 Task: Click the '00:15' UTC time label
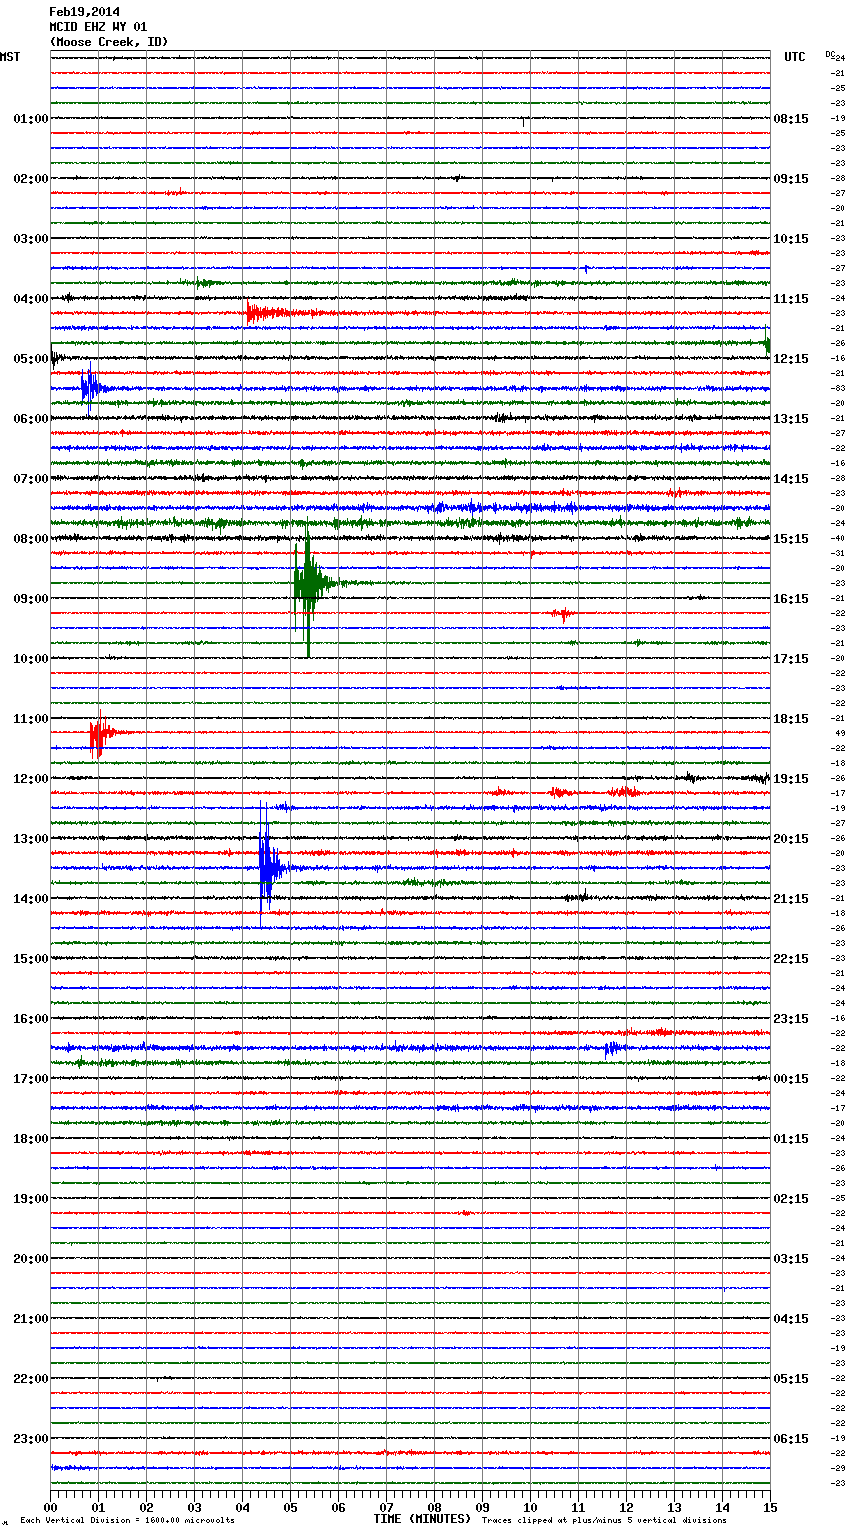coord(791,1079)
